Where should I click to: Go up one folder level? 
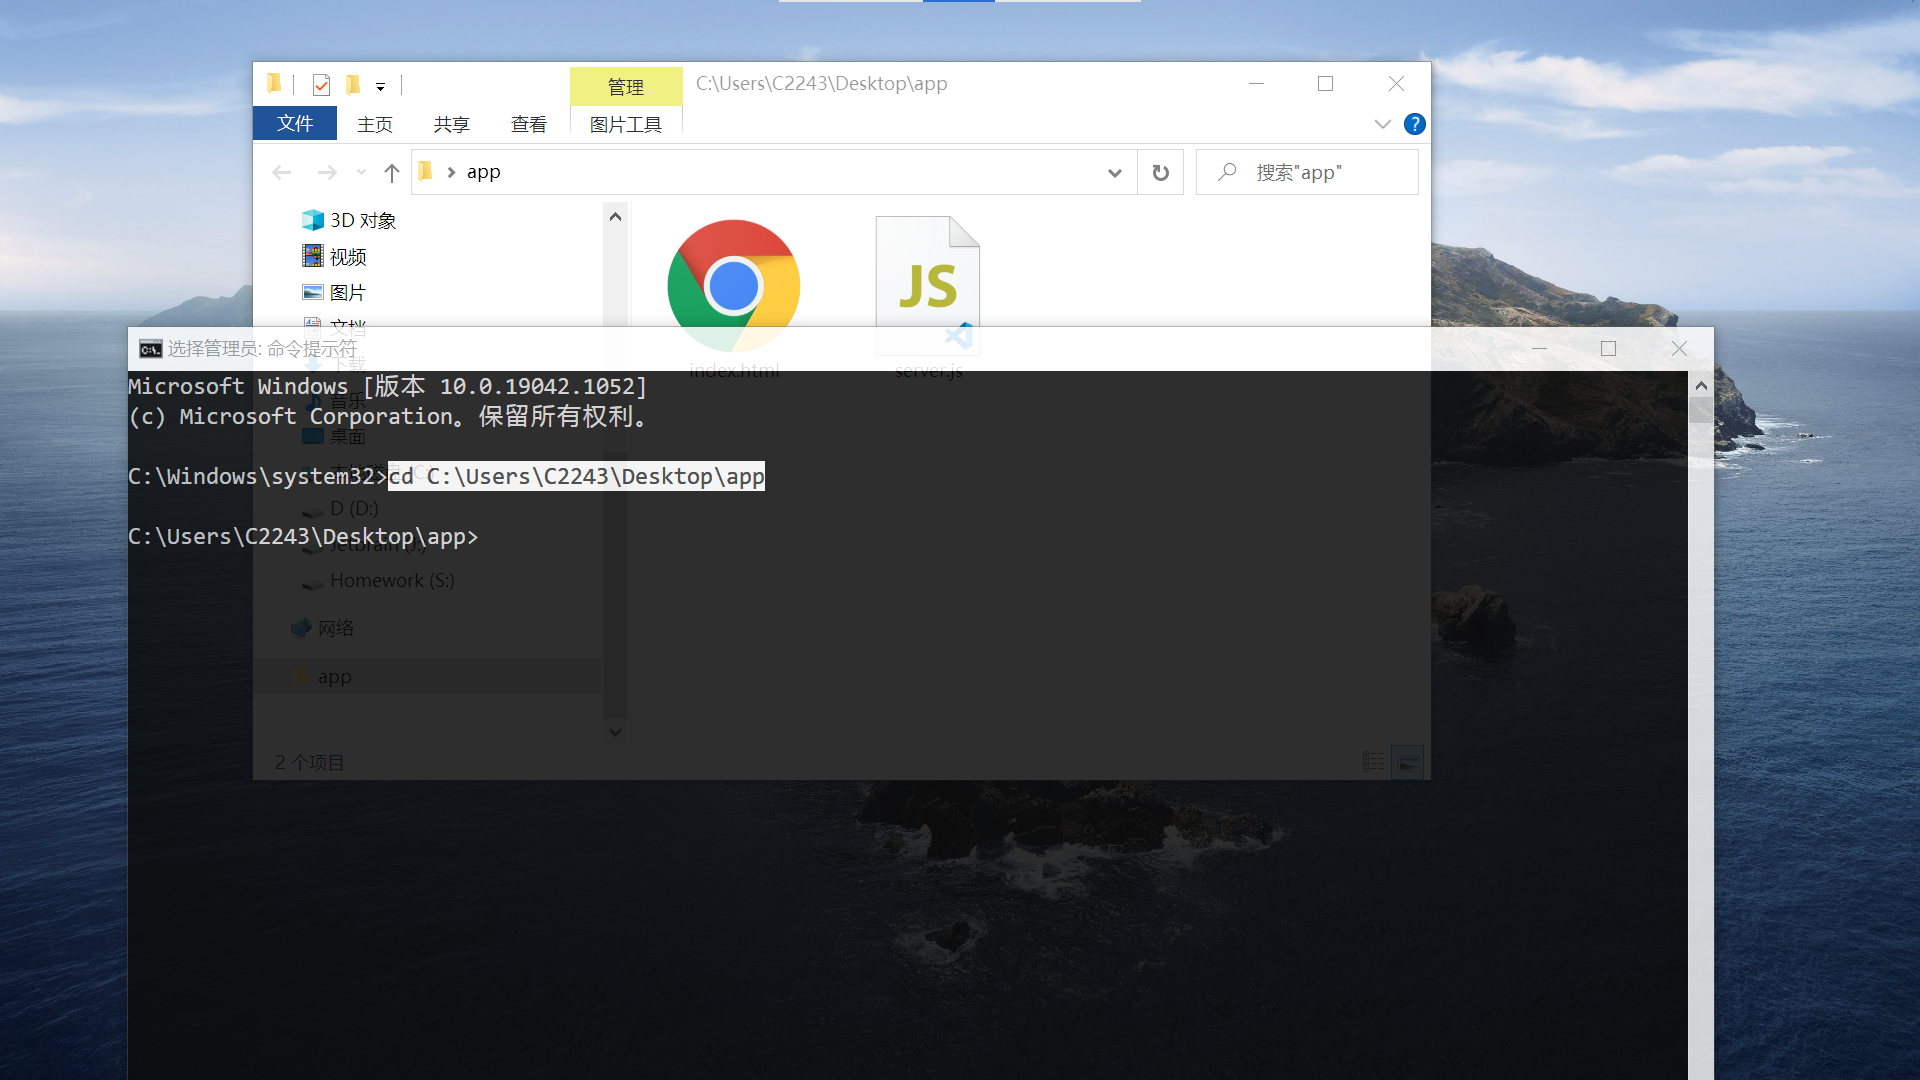coord(392,172)
